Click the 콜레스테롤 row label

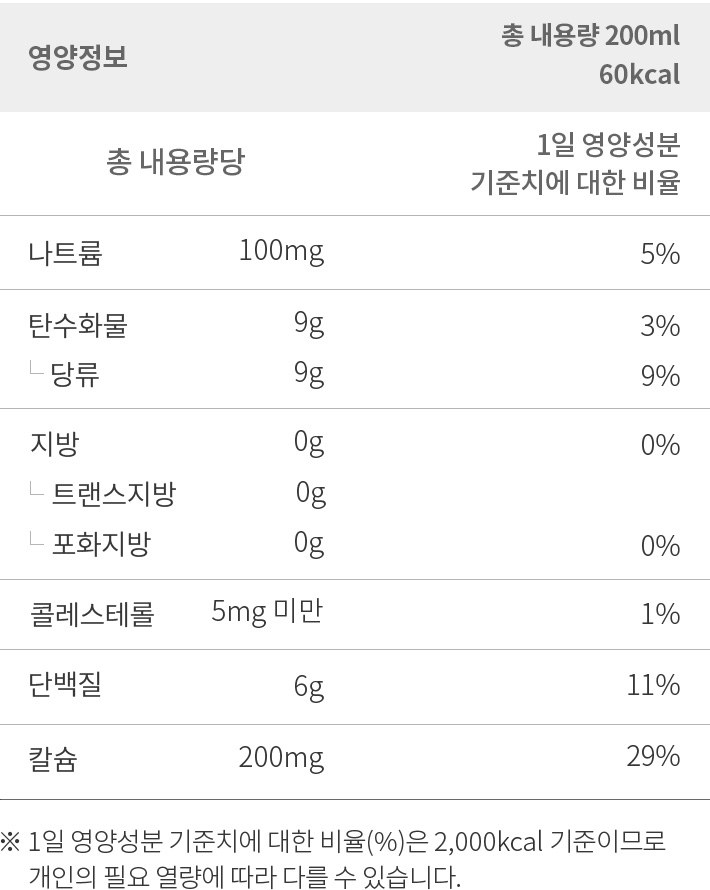pyautogui.click(x=91, y=615)
